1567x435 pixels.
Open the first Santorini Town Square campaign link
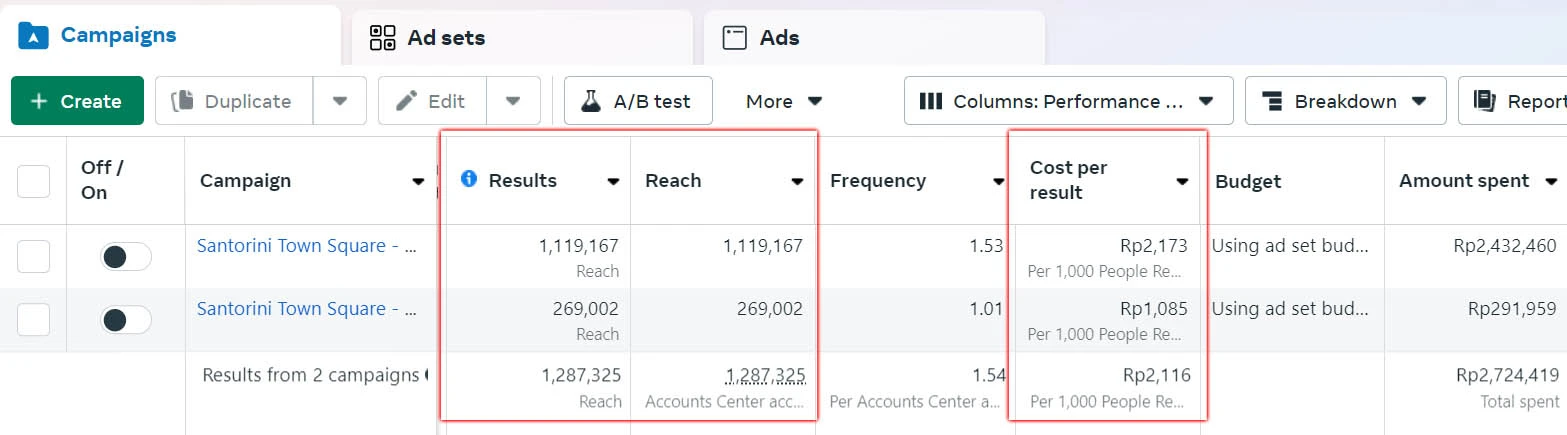point(306,246)
